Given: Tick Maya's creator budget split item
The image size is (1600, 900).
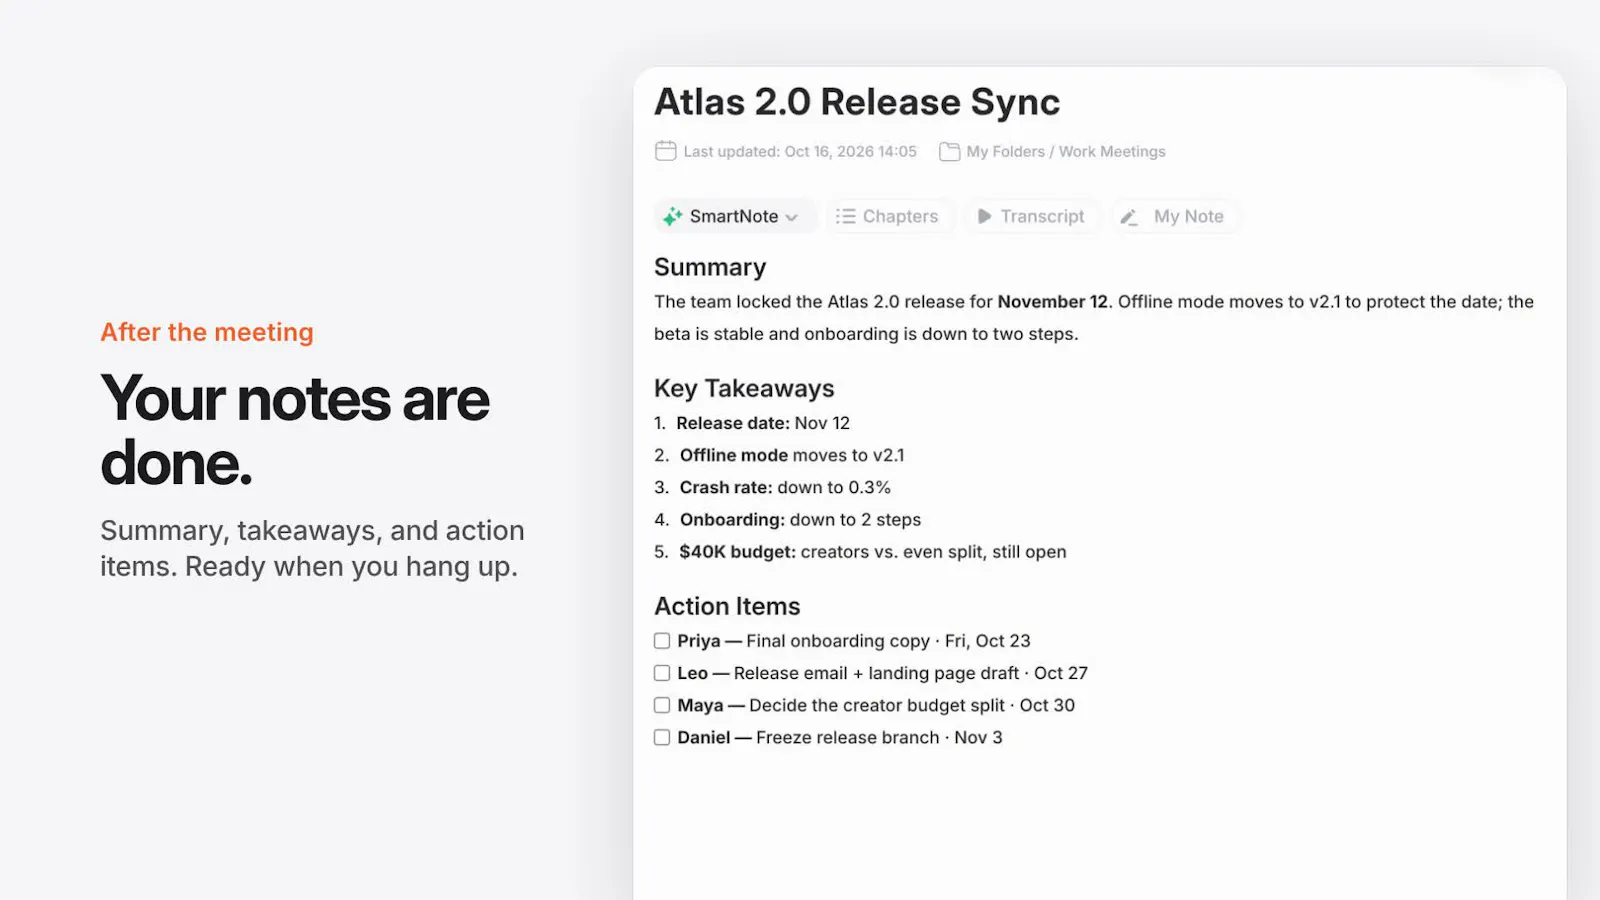Looking at the screenshot, I should [662, 705].
